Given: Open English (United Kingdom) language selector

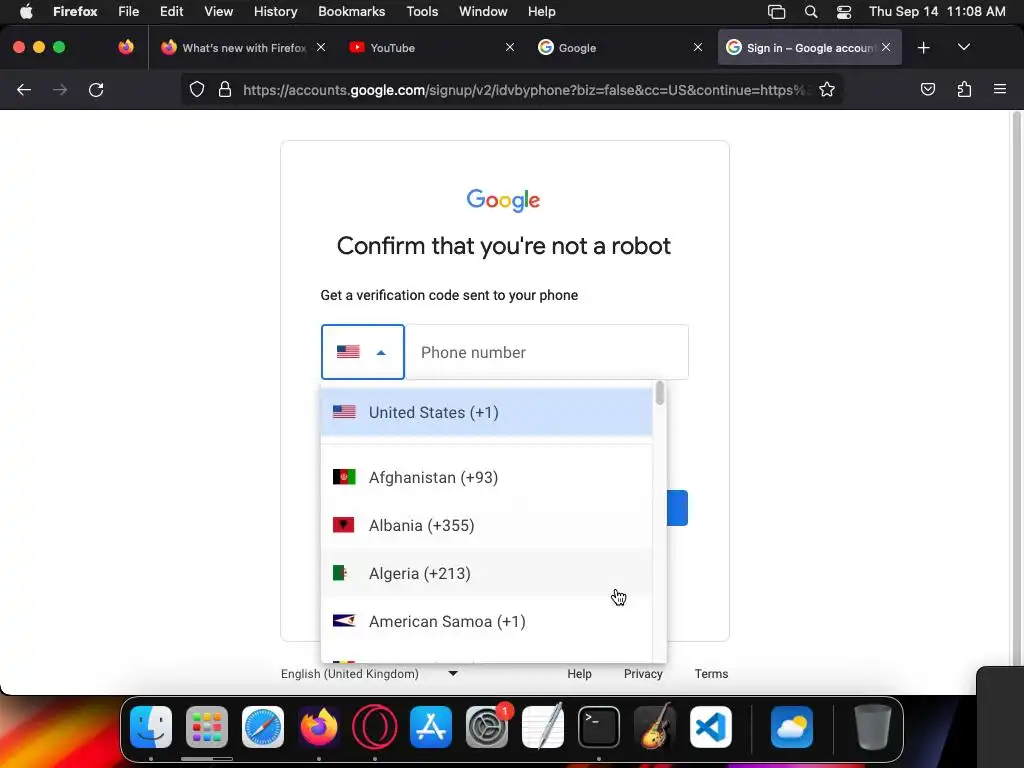Looking at the screenshot, I should tap(369, 673).
